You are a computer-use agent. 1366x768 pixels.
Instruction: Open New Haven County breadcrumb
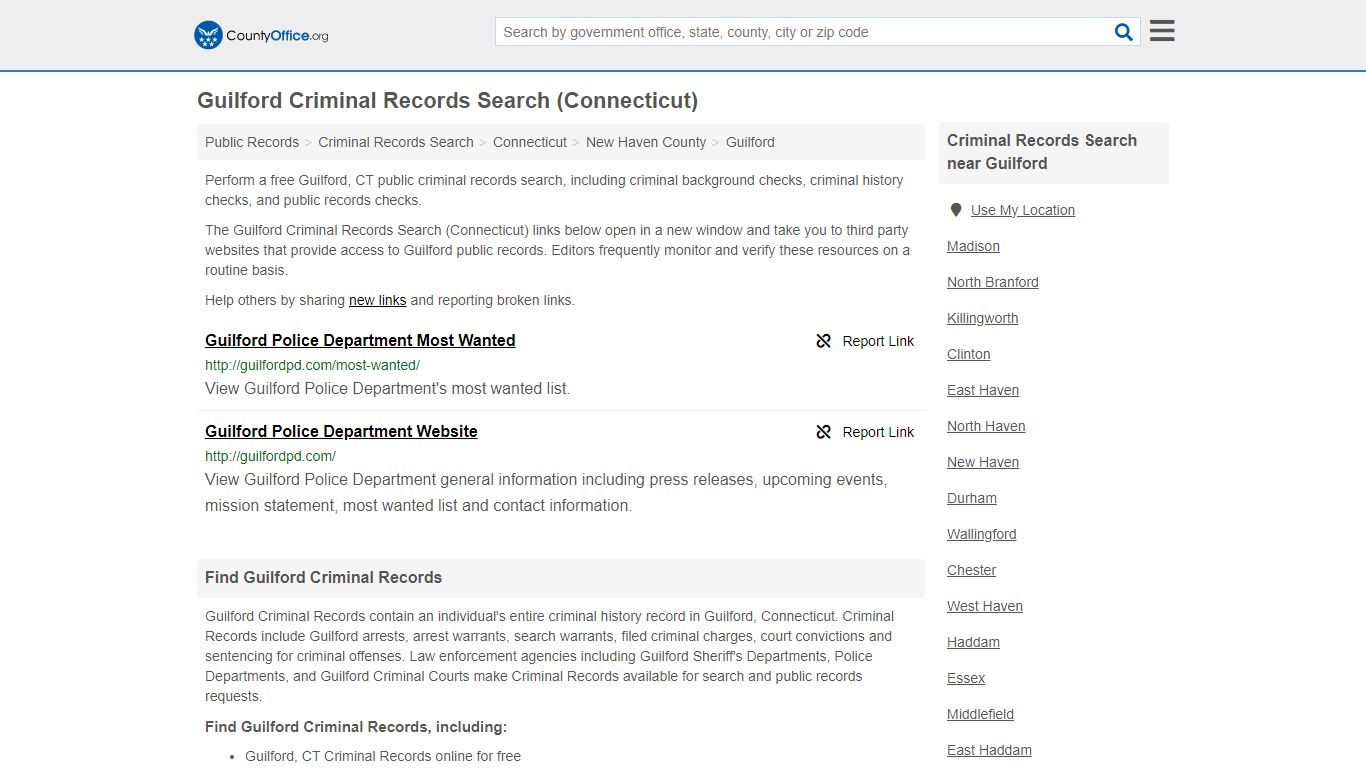coord(646,142)
